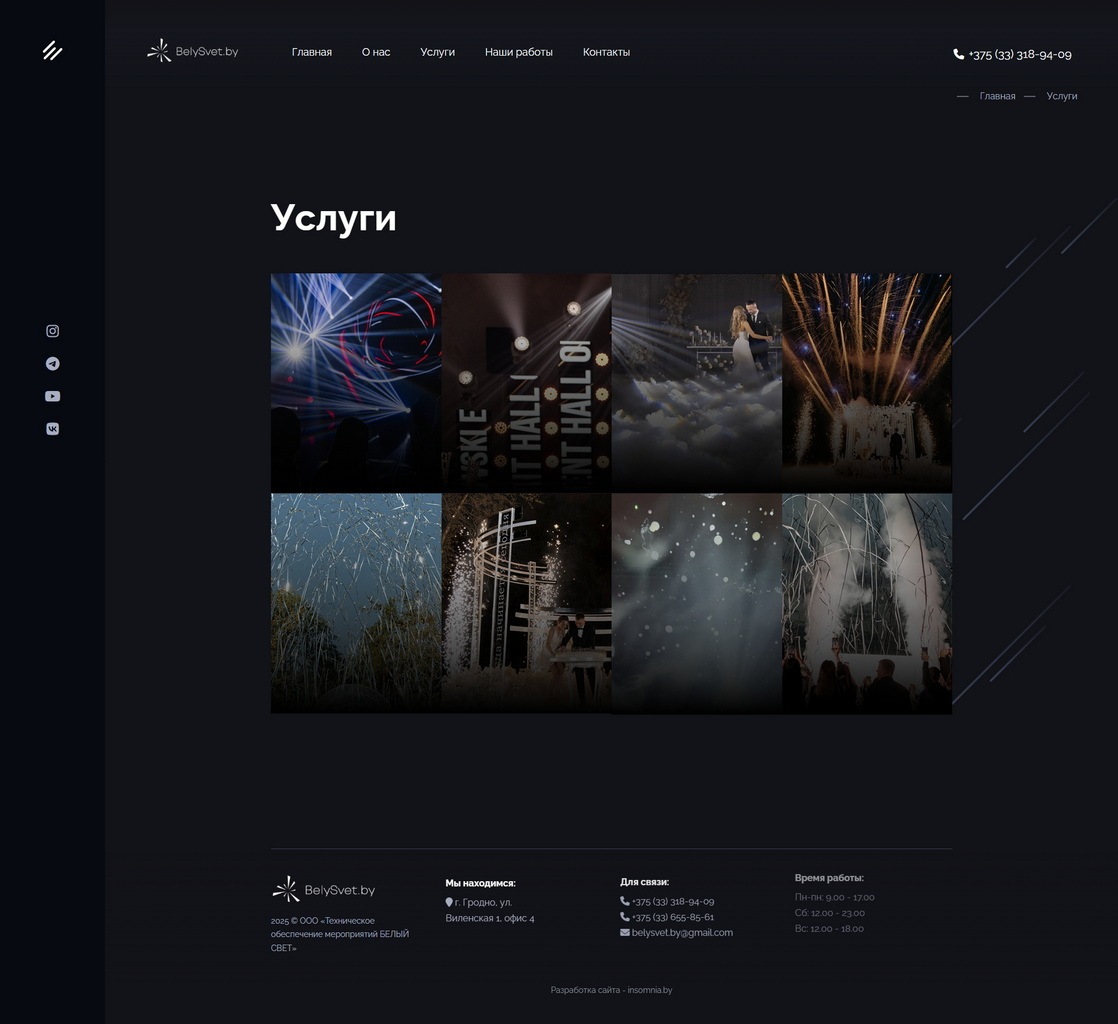Select Услуги in the navigation bar
The height and width of the screenshot is (1024, 1118).
pyautogui.click(x=437, y=52)
